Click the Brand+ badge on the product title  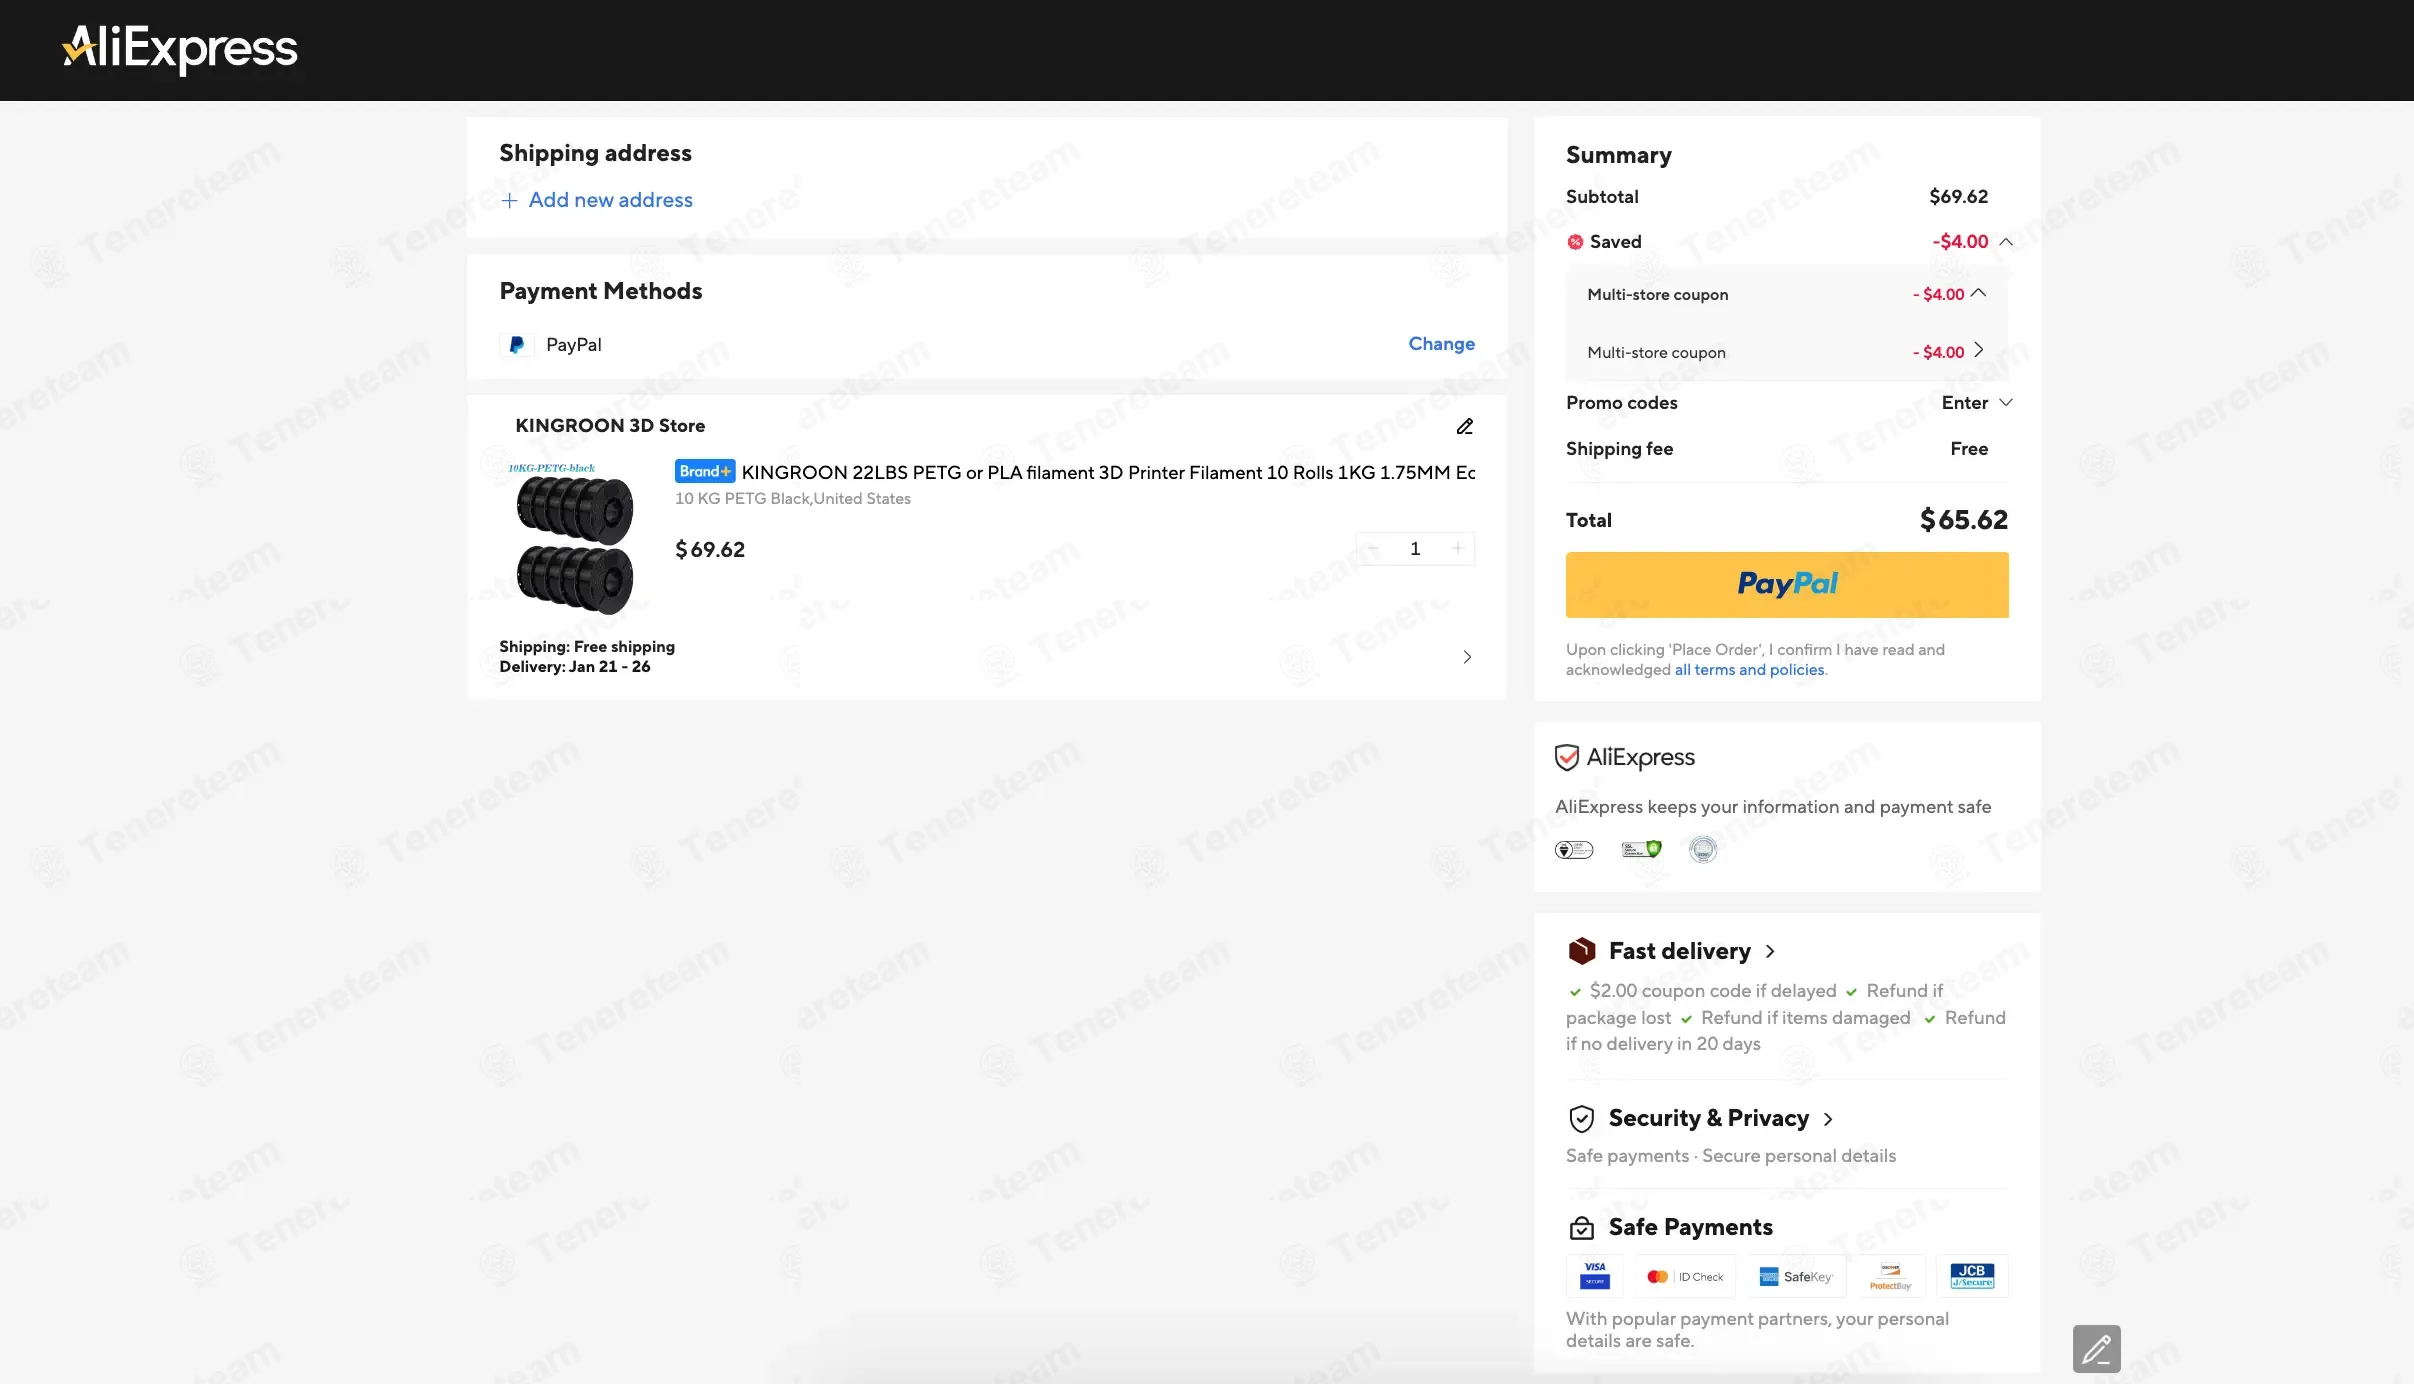[x=705, y=471]
